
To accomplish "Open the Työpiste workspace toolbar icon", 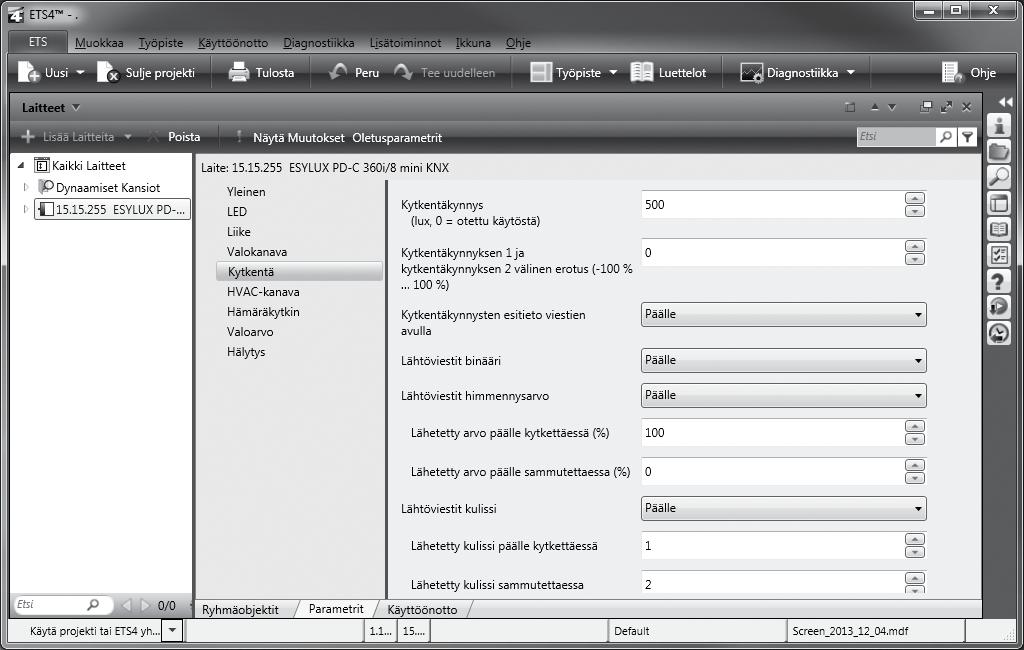I will [x=541, y=73].
